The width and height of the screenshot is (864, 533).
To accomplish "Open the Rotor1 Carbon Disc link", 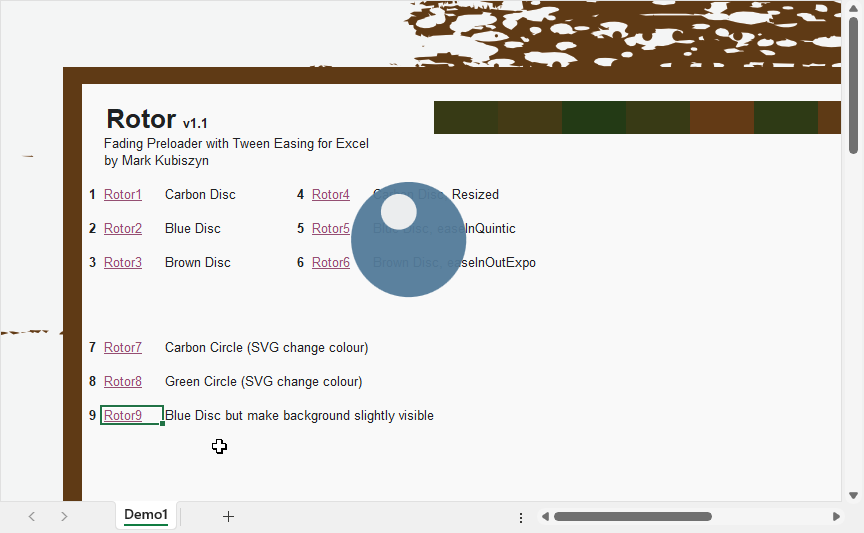I will [x=123, y=195].
